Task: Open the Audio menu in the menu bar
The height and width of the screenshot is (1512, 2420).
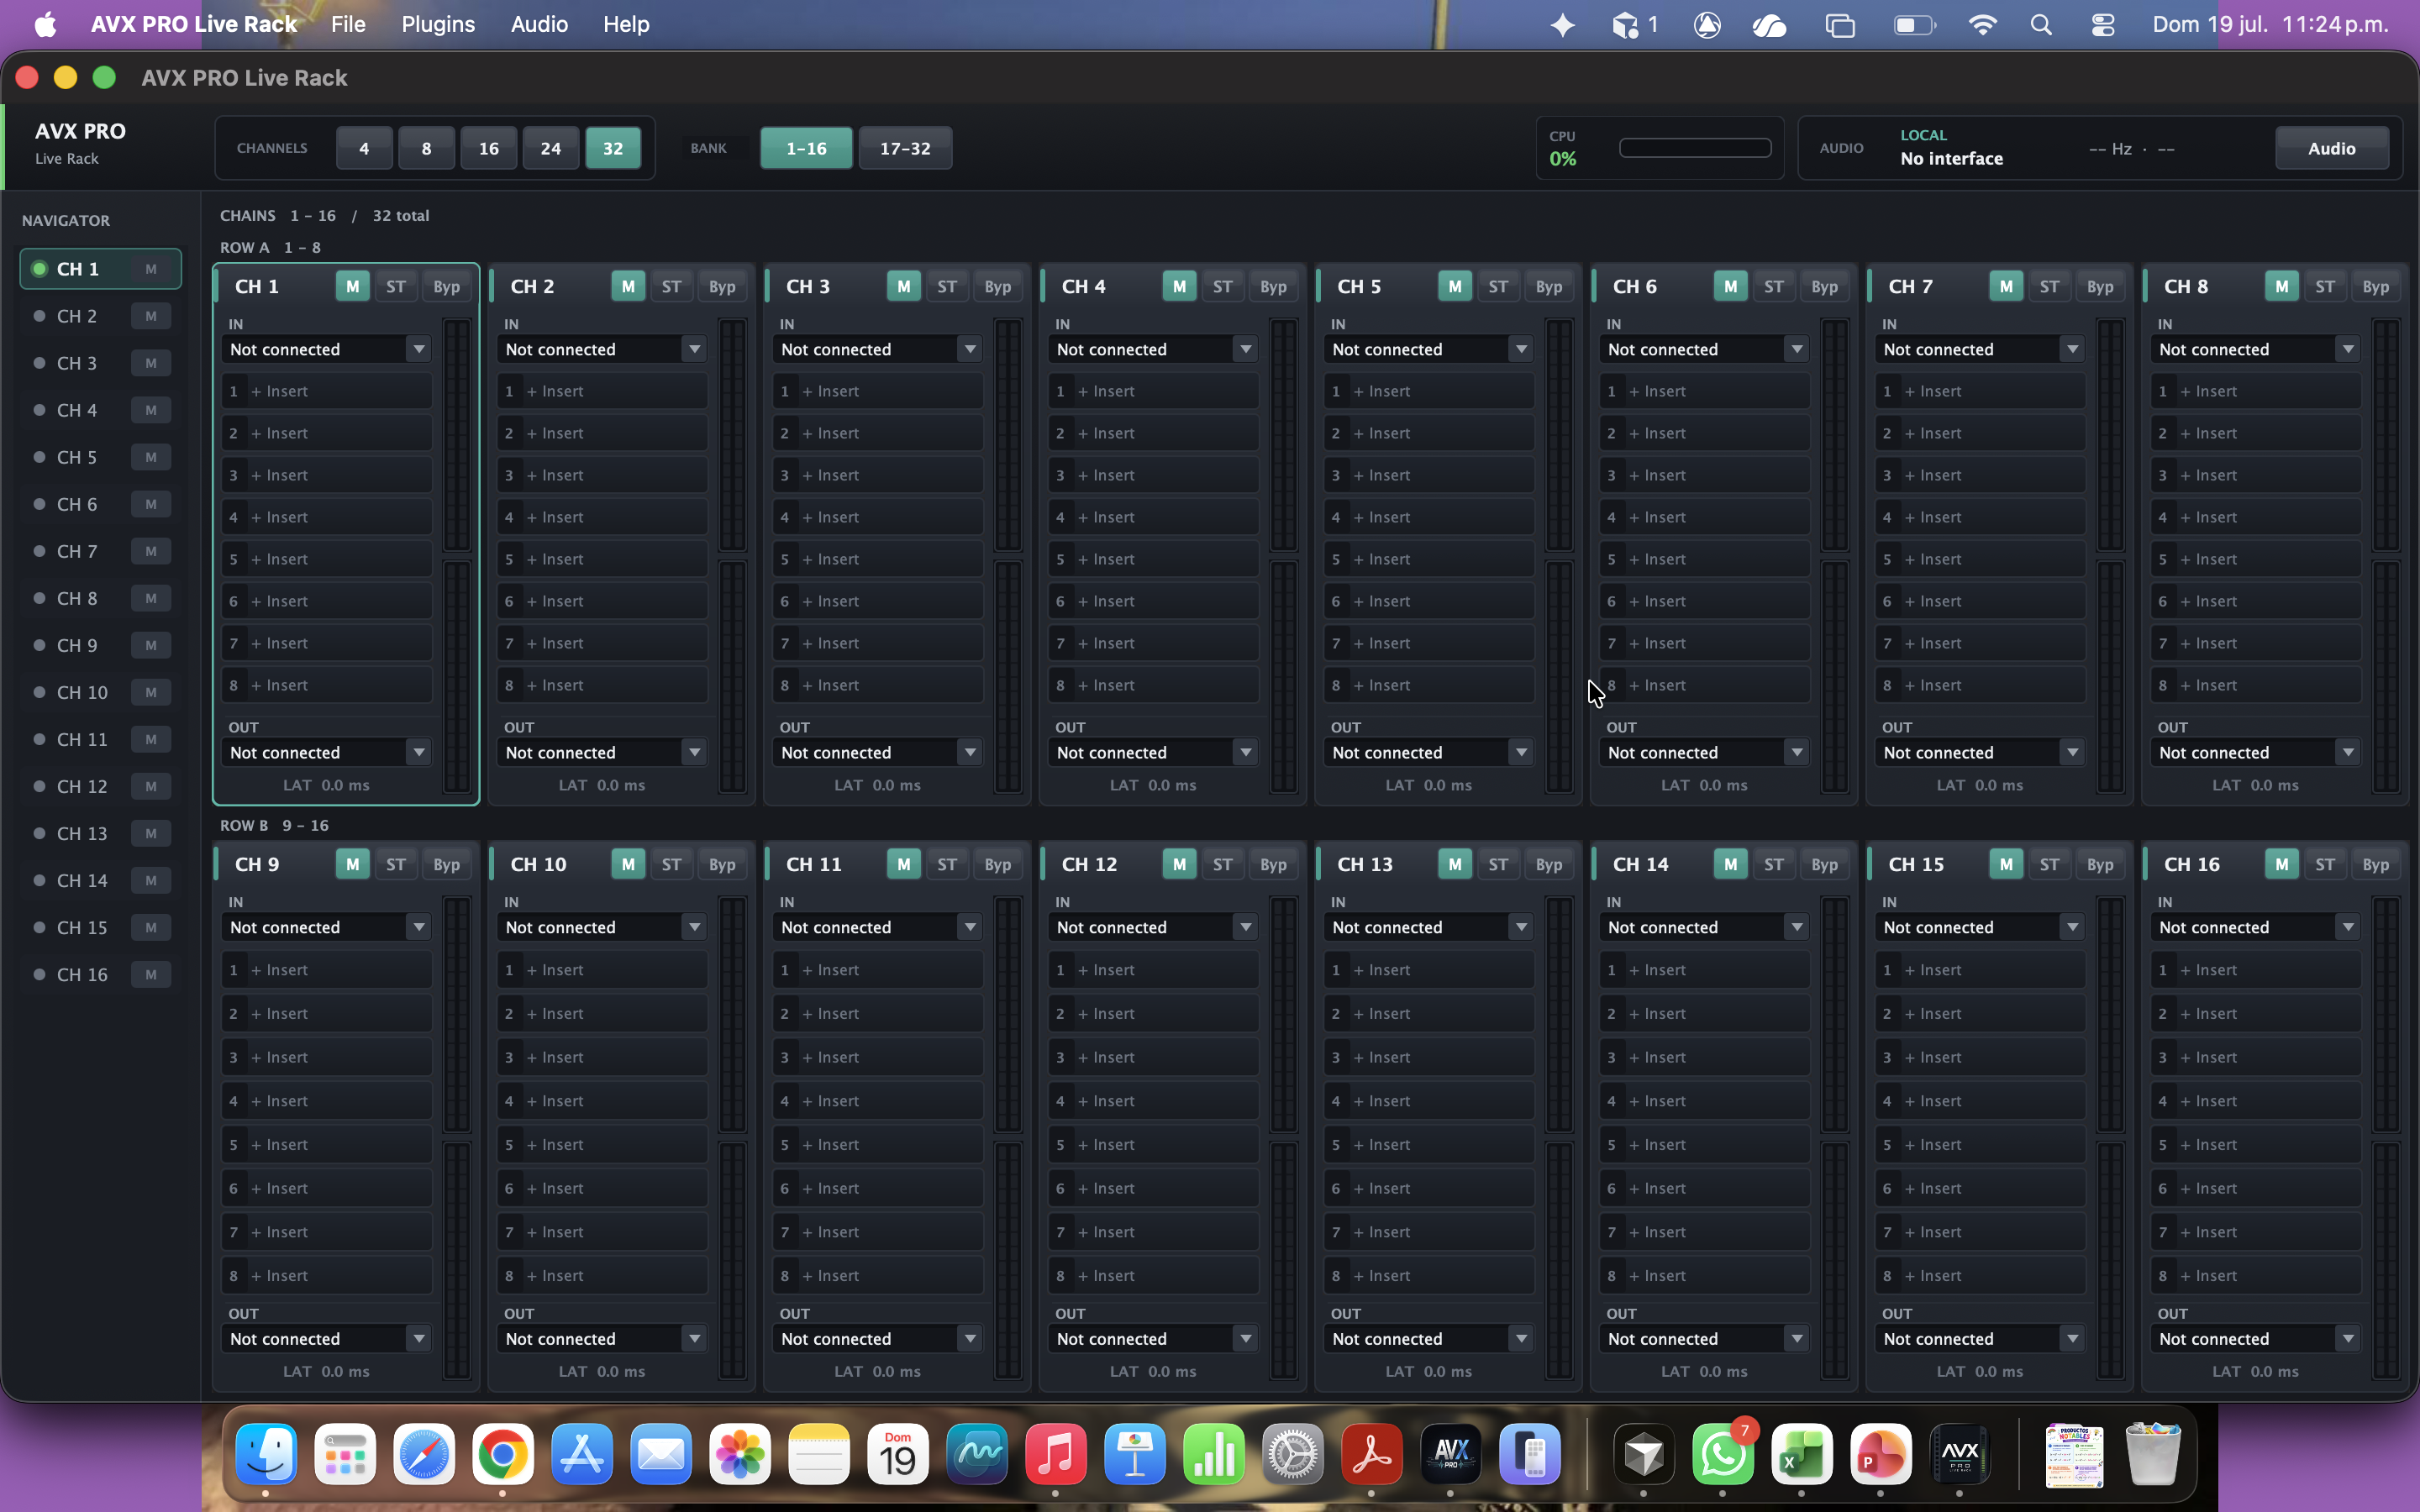Action: click(539, 24)
